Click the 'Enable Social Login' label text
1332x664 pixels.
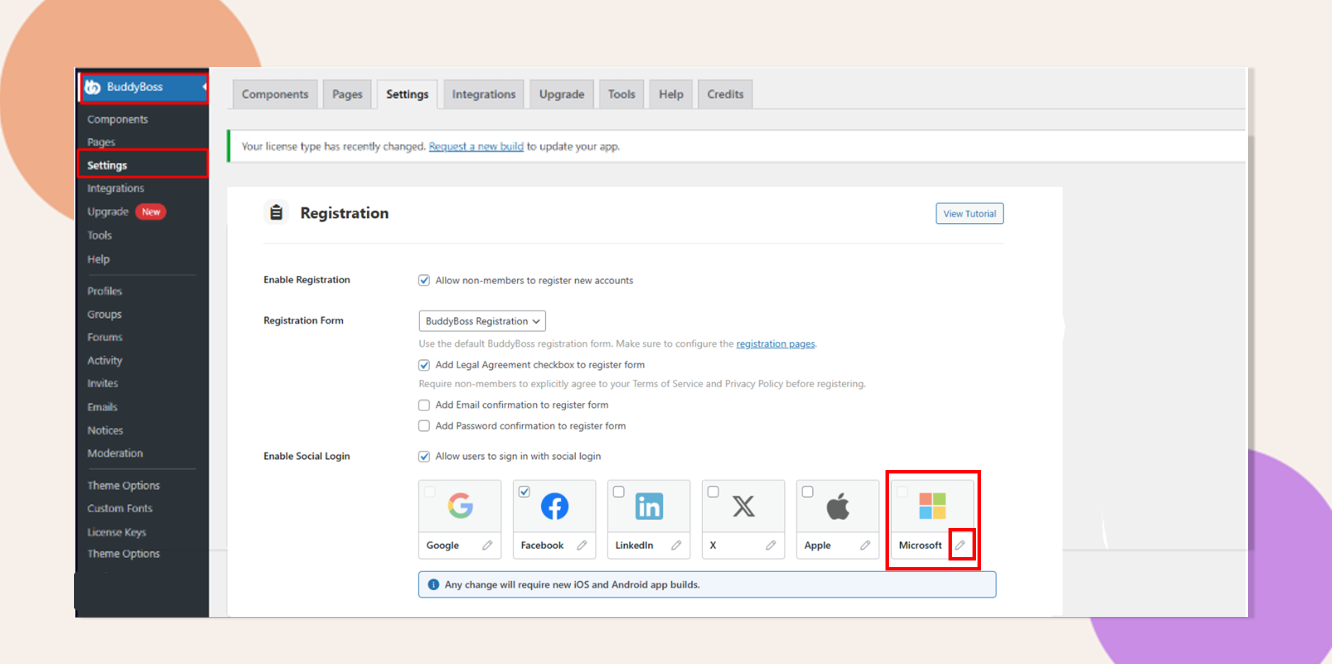click(306, 456)
